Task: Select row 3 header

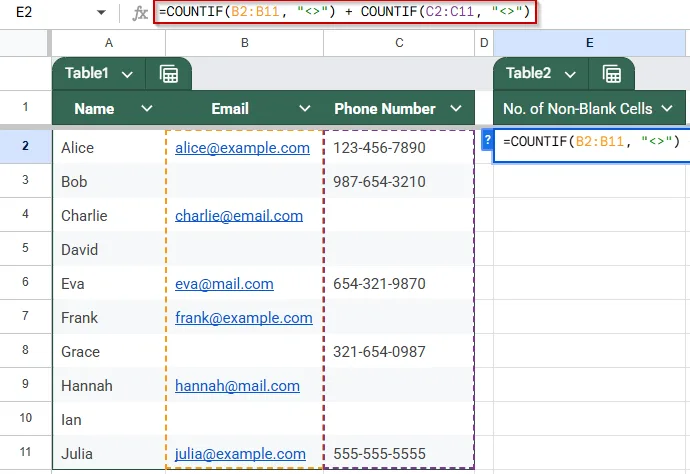Action: click(26, 180)
